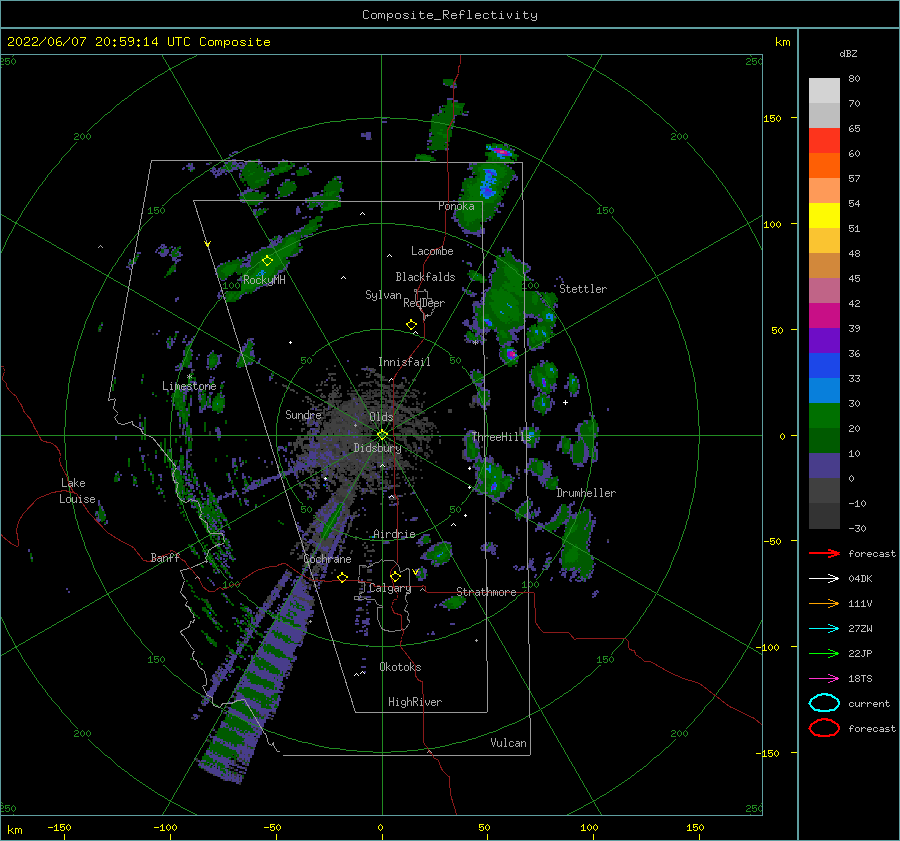Click the magenta storm cell southwest of Stettler

pos(511,354)
